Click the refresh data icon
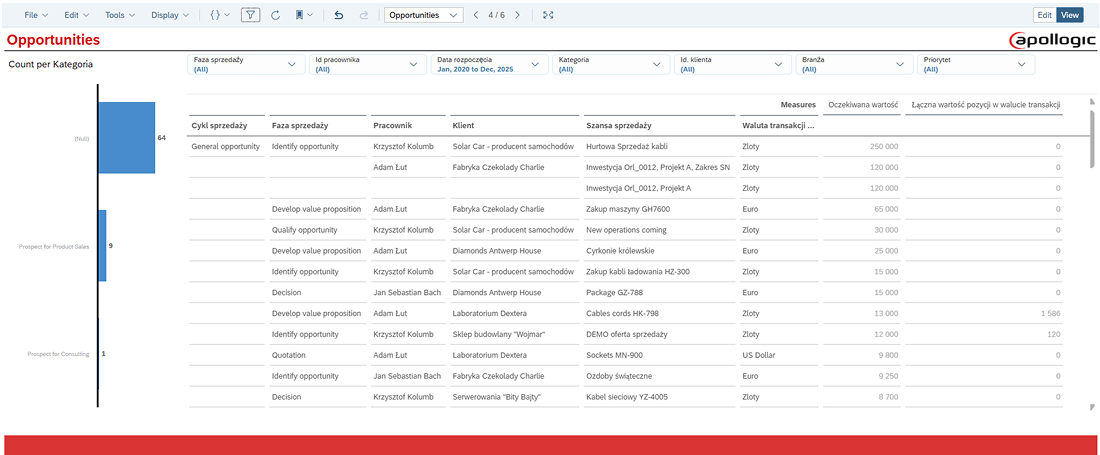This screenshot has height=455, width=1100. [275, 15]
